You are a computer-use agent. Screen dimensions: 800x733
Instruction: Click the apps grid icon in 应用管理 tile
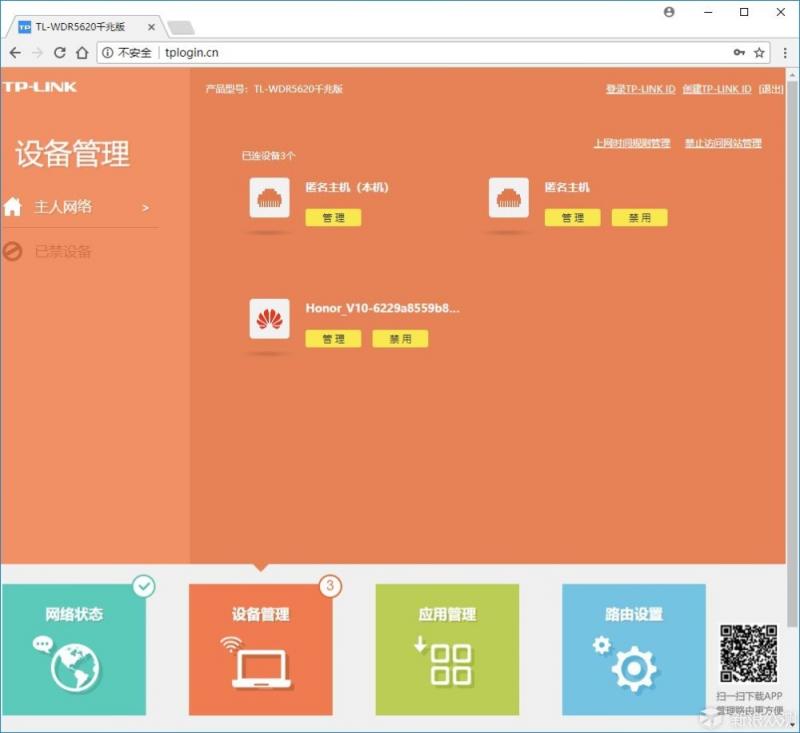(x=444, y=661)
